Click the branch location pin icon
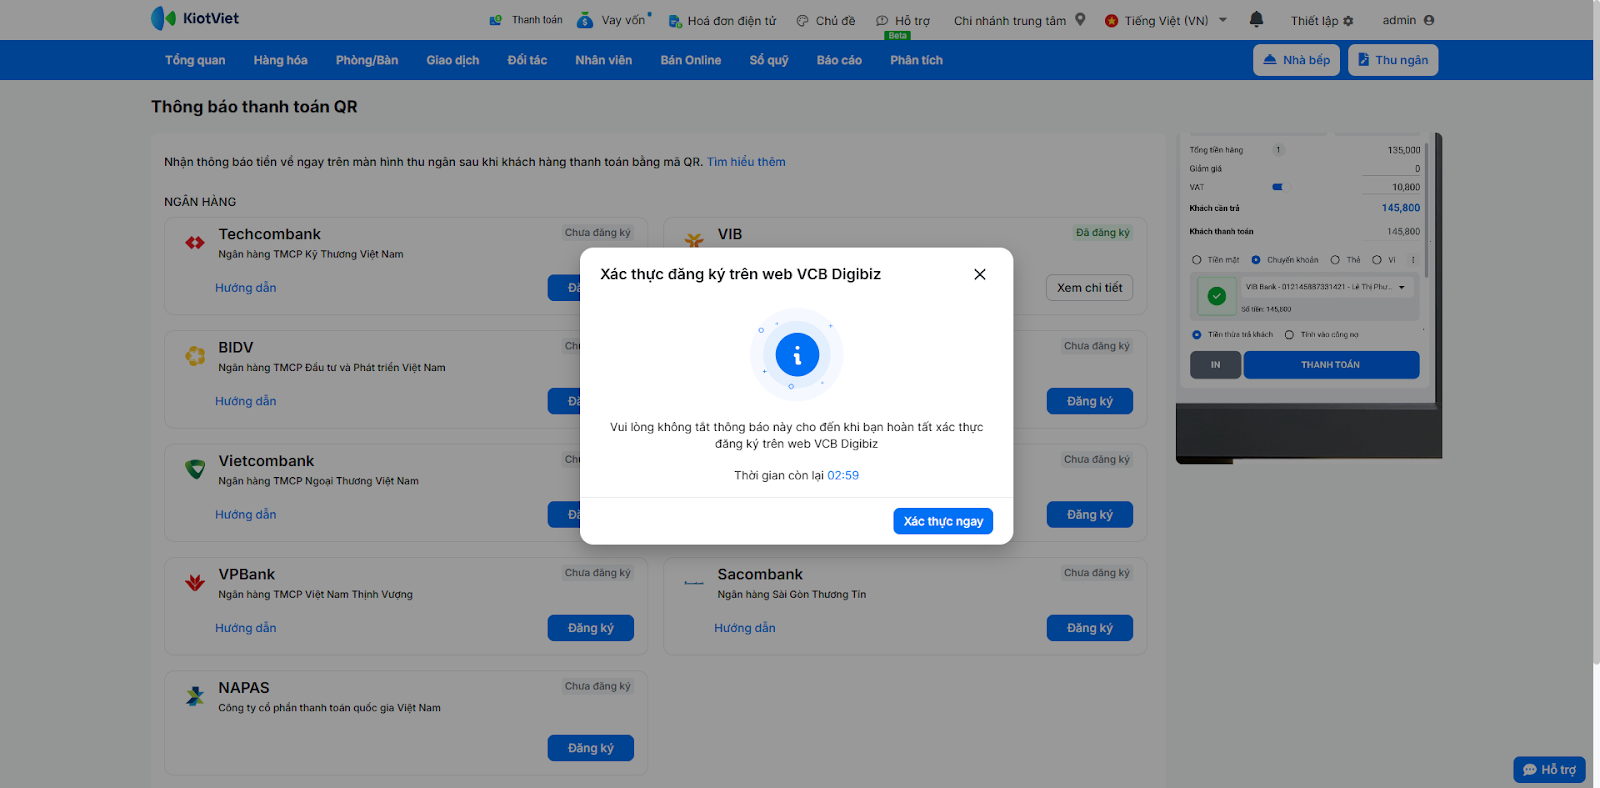This screenshot has width=1600, height=788. click(x=1080, y=19)
